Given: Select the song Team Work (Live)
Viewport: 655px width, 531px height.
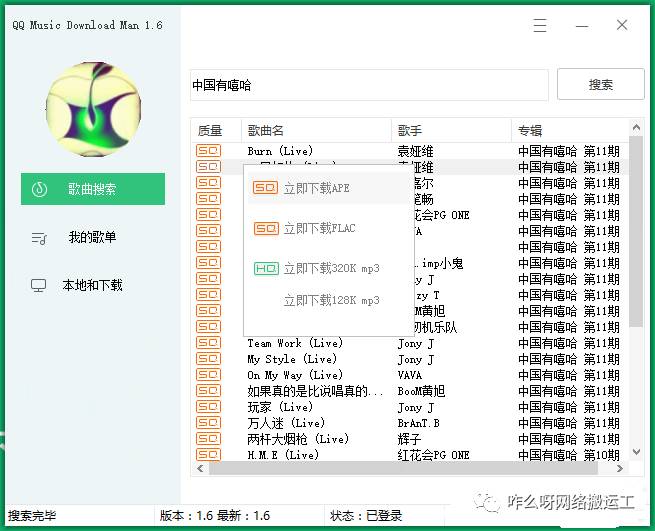Looking at the screenshot, I should 294,343.
